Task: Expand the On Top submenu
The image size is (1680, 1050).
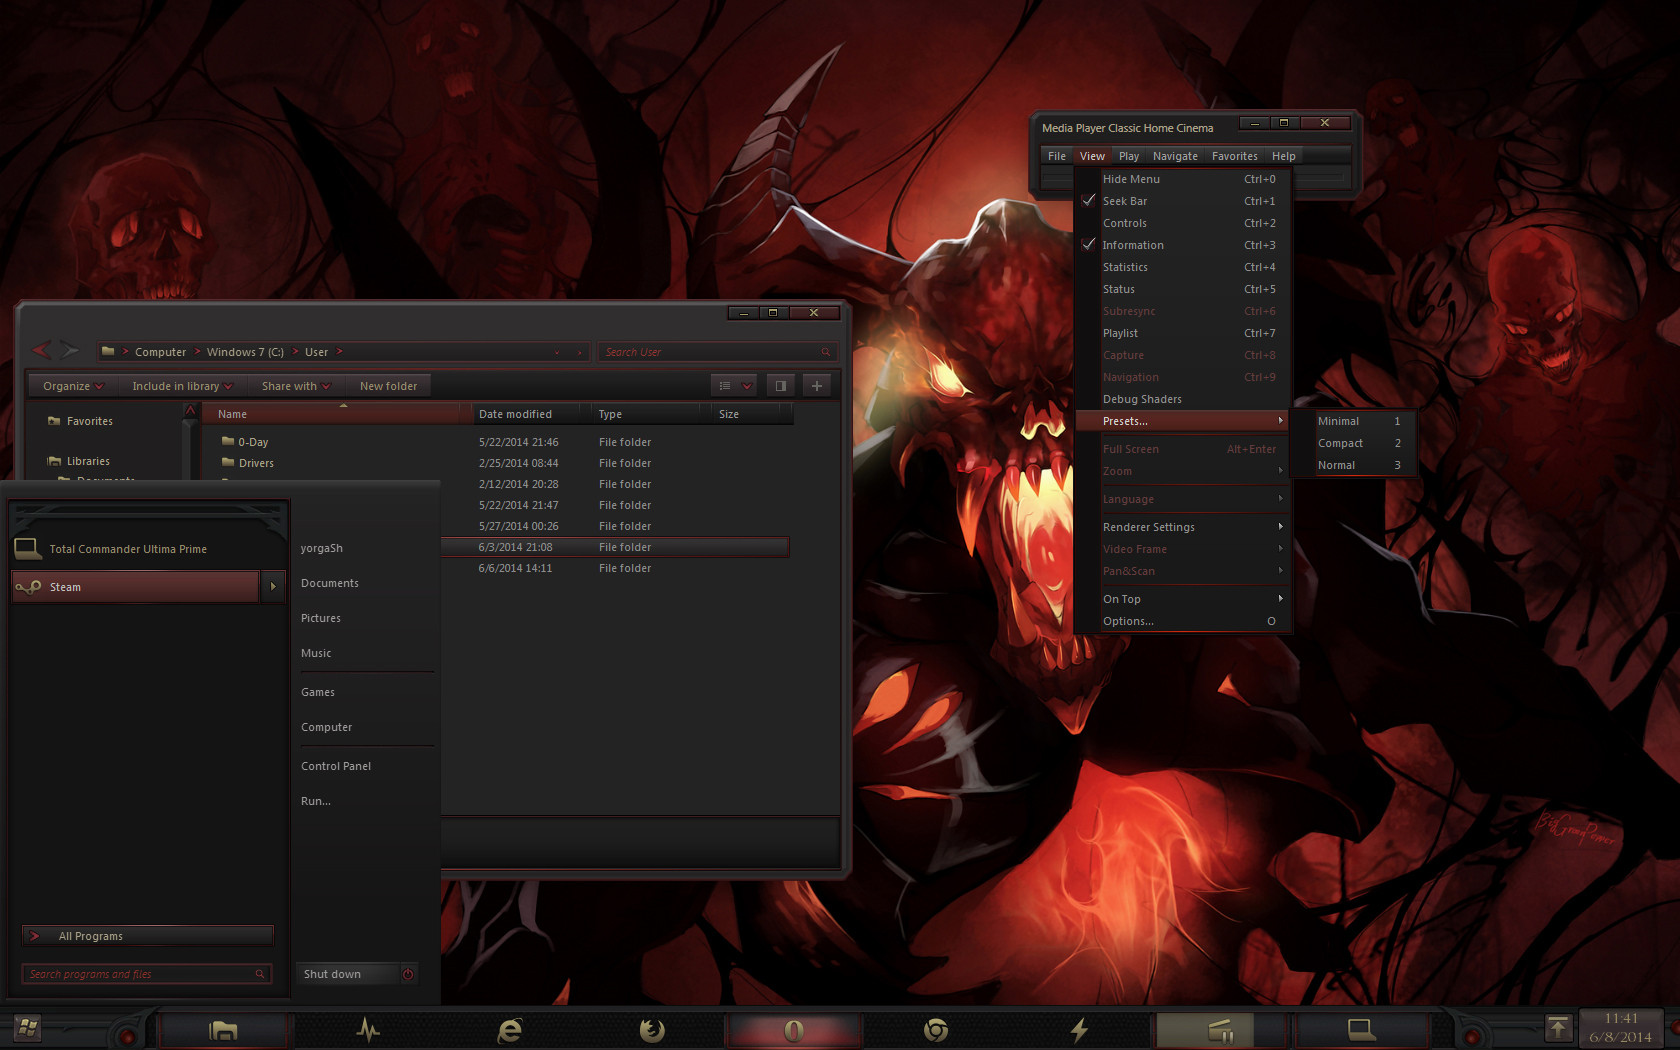Action: (1182, 599)
